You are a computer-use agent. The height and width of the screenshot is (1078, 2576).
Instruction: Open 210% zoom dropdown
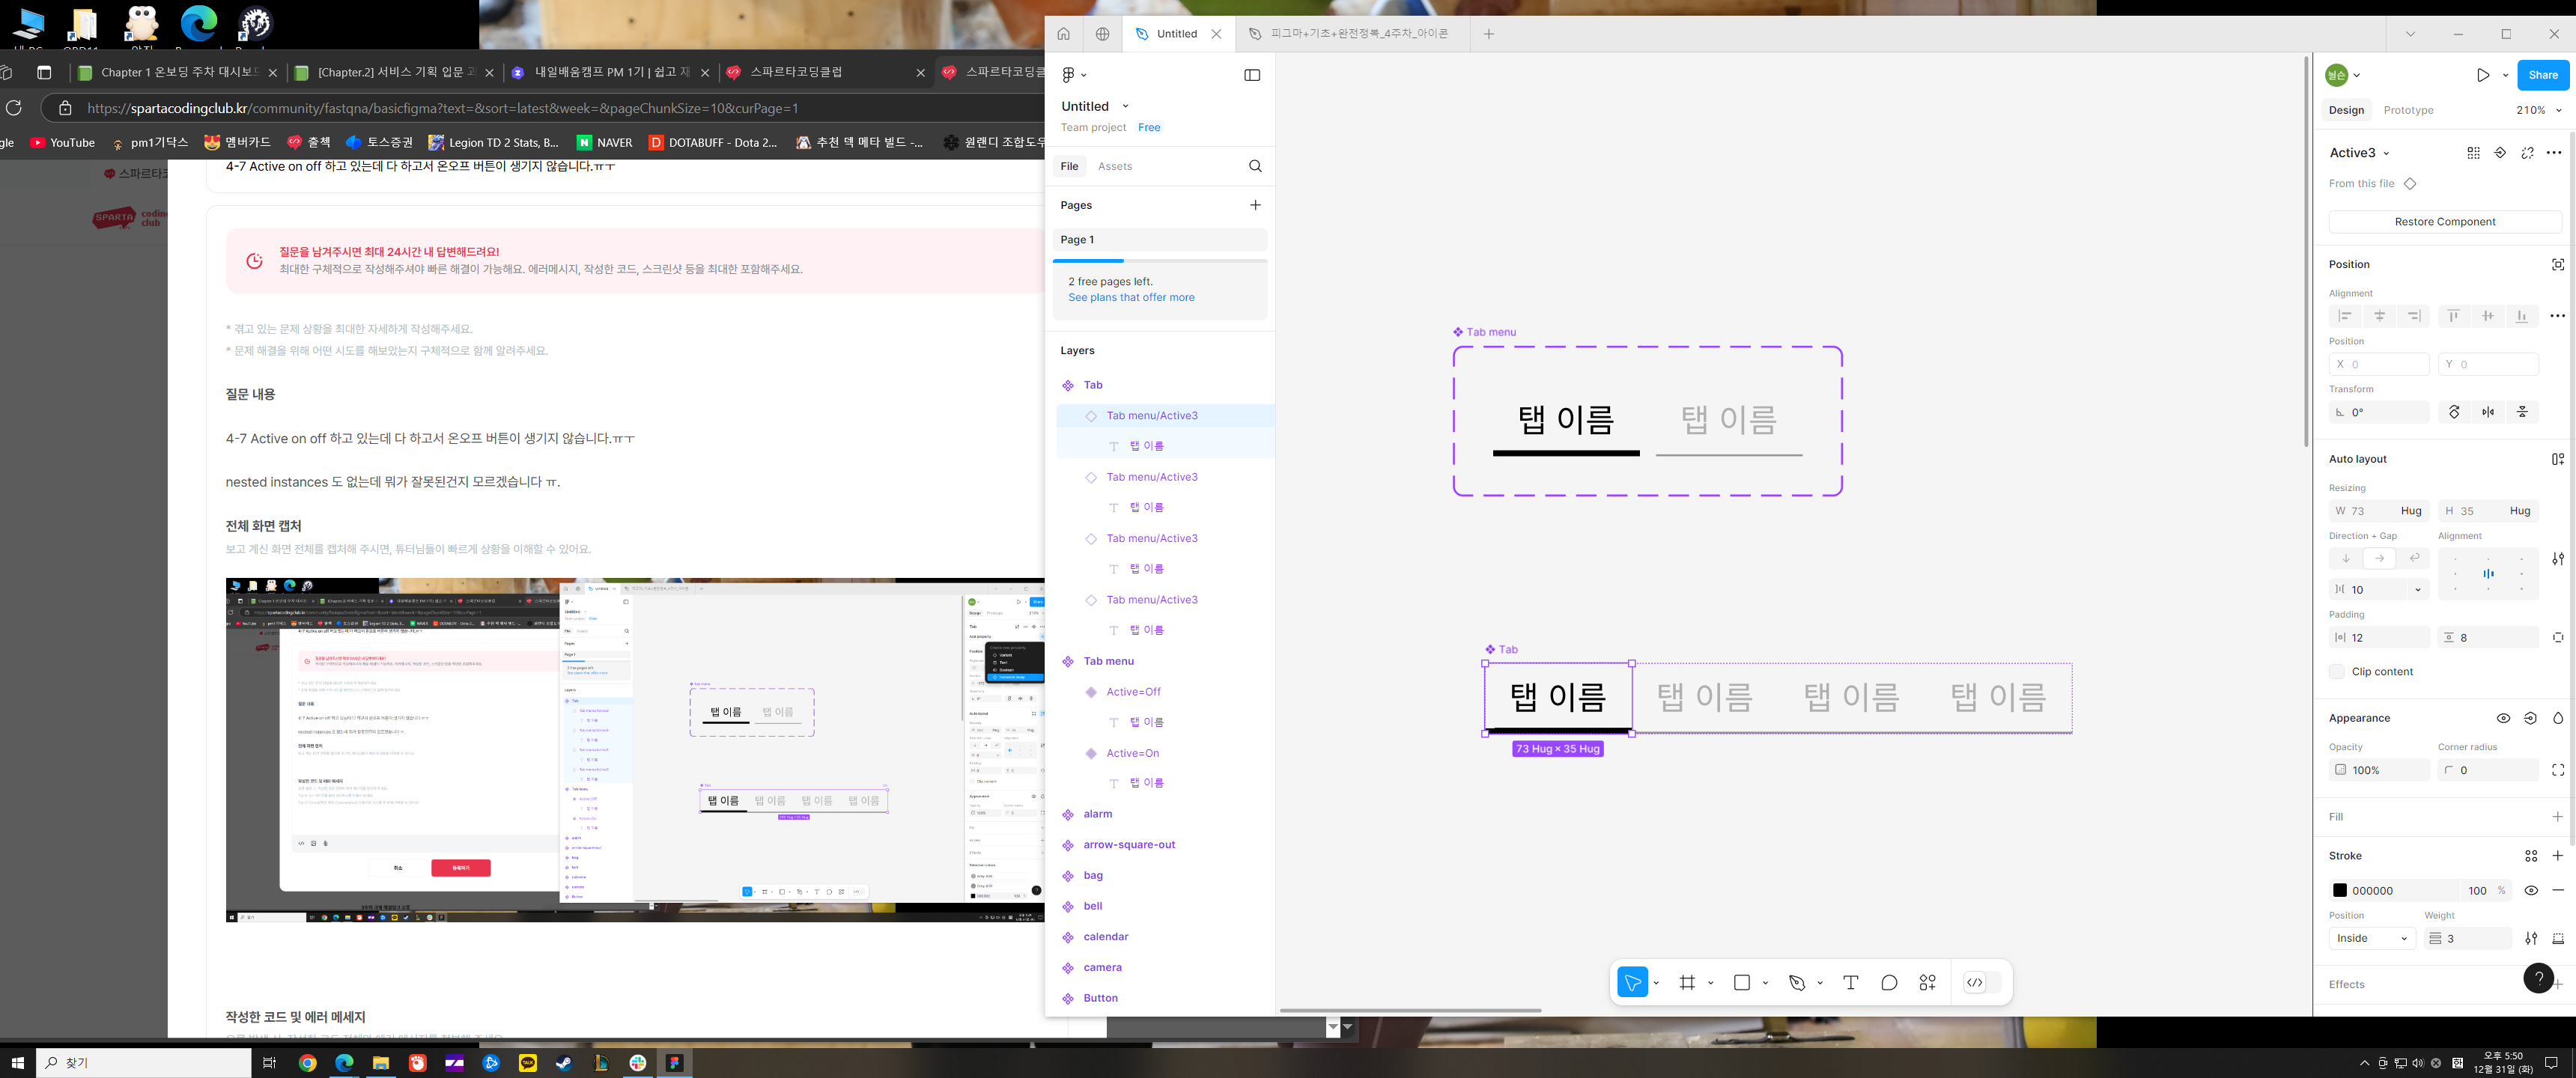pyautogui.click(x=2559, y=110)
